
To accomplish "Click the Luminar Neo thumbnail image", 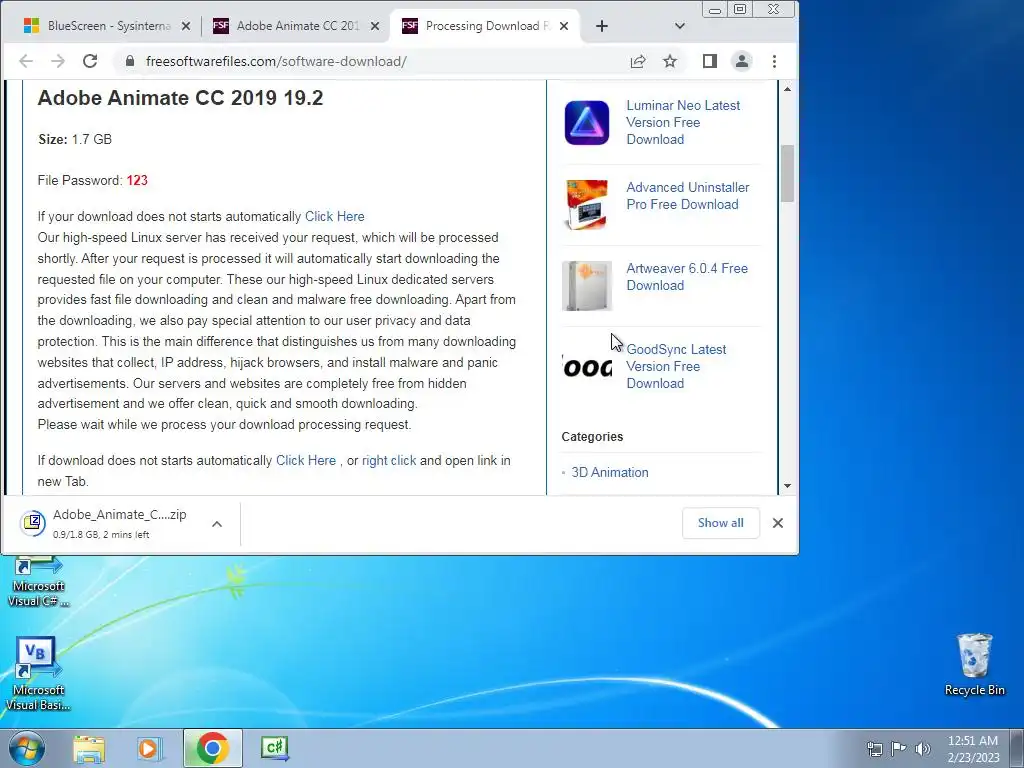I will (586, 123).
